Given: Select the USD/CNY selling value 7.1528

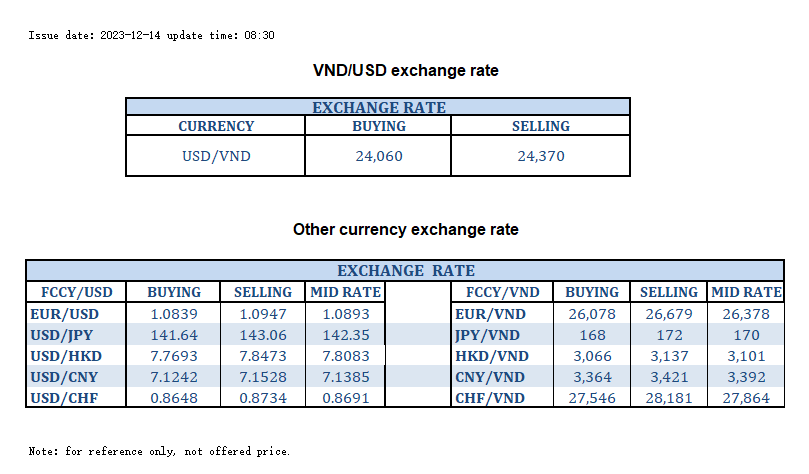Looking at the screenshot, I should 263,377.
